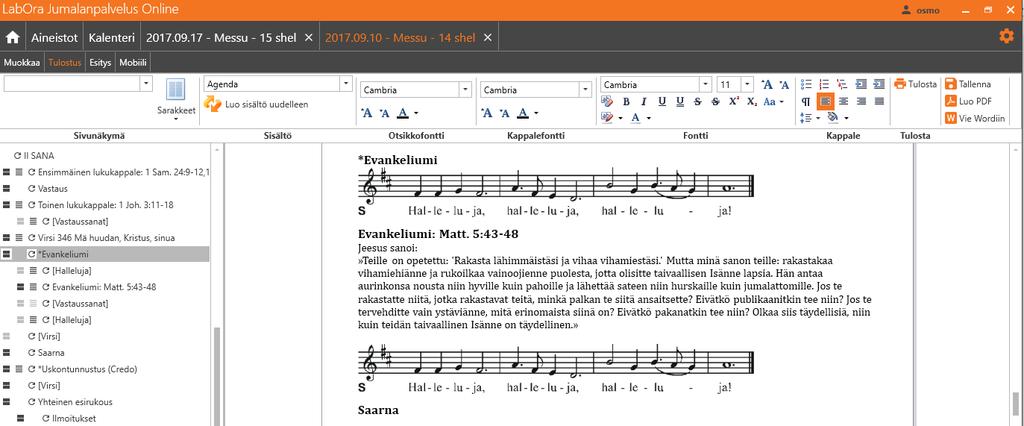The width and height of the screenshot is (1024, 426).
Task: Switch to Muokkaa mode tab
Action: 22,63
